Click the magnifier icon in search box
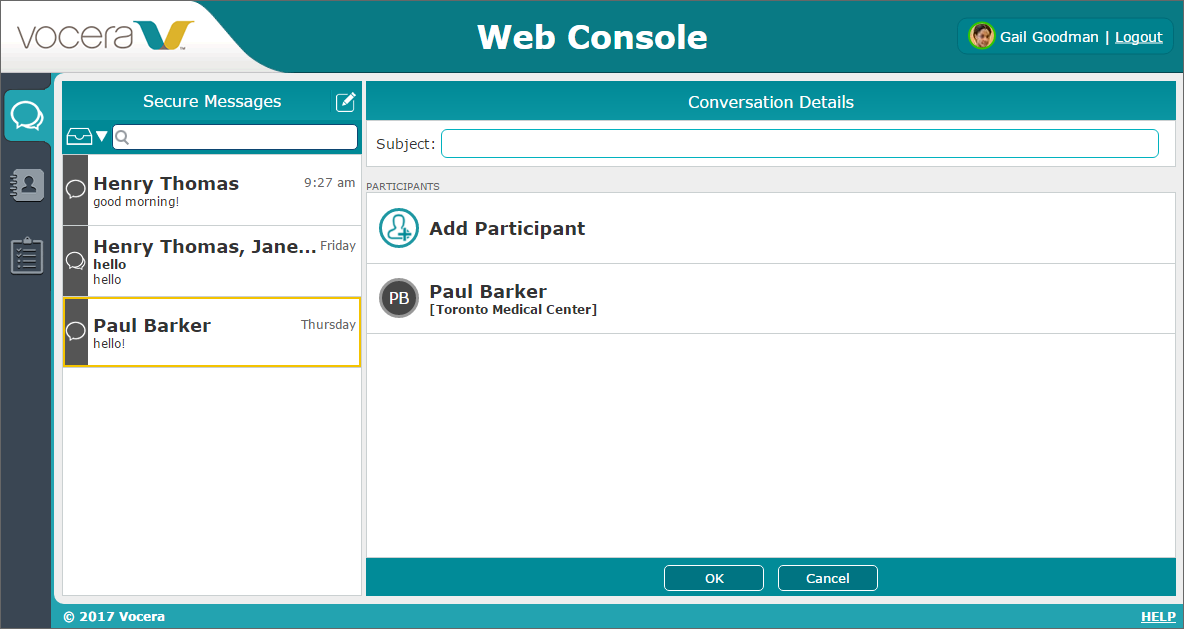The image size is (1184, 629). [122, 137]
